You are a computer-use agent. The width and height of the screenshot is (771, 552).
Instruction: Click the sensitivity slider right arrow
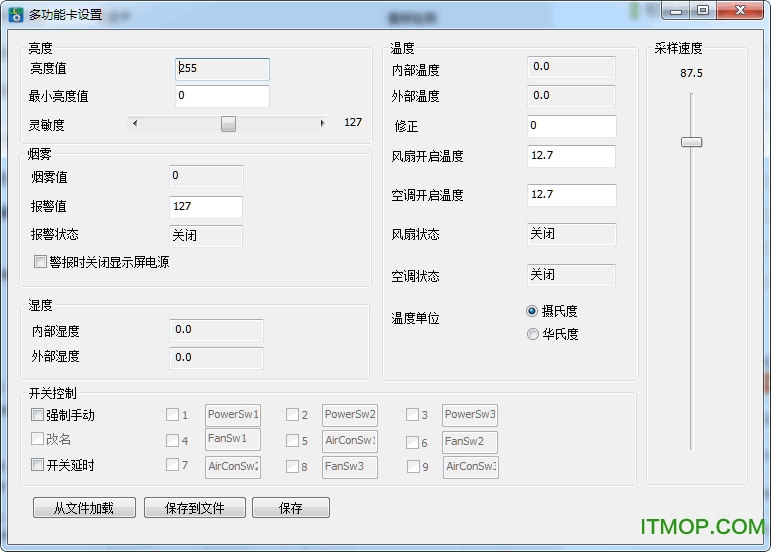[322, 123]
